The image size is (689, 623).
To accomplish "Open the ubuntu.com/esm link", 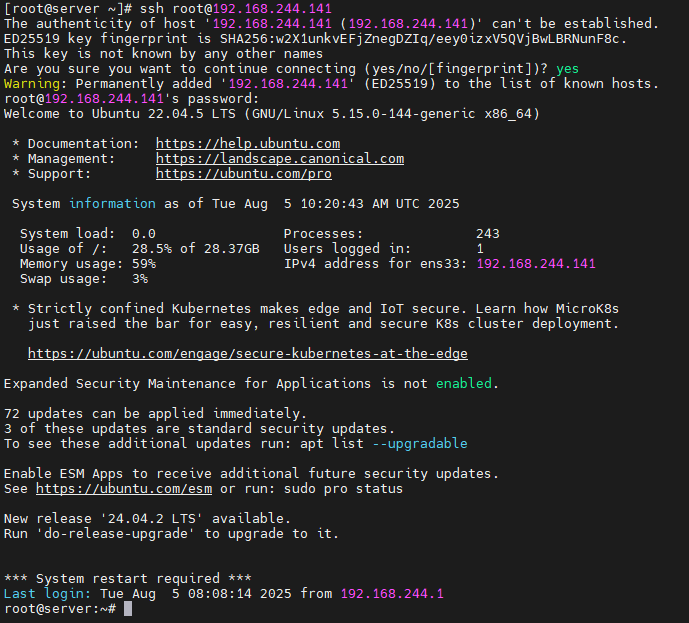I will point(124,489).
